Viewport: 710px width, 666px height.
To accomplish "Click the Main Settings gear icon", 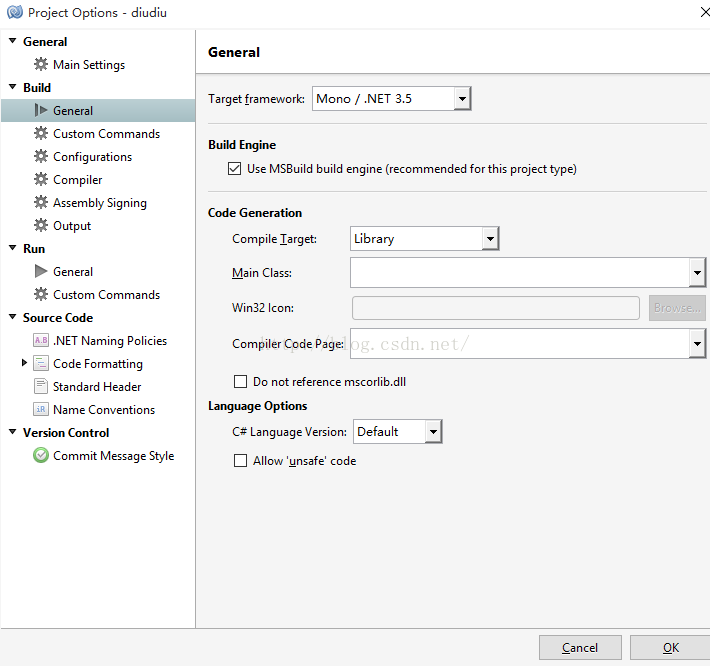I will (x=41, y=64).
